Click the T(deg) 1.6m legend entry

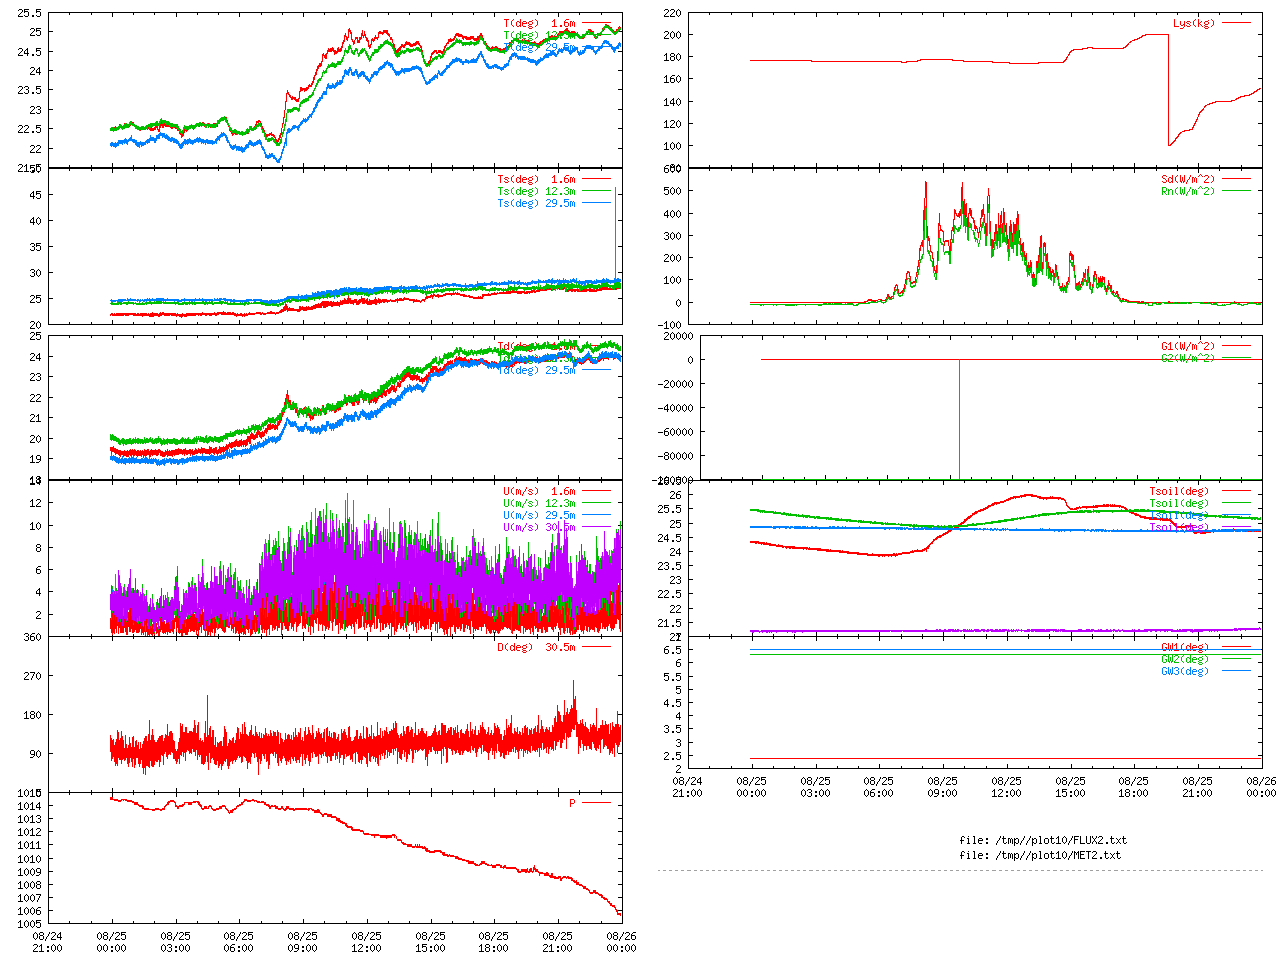pyautogui.click(x=556, y=23)
